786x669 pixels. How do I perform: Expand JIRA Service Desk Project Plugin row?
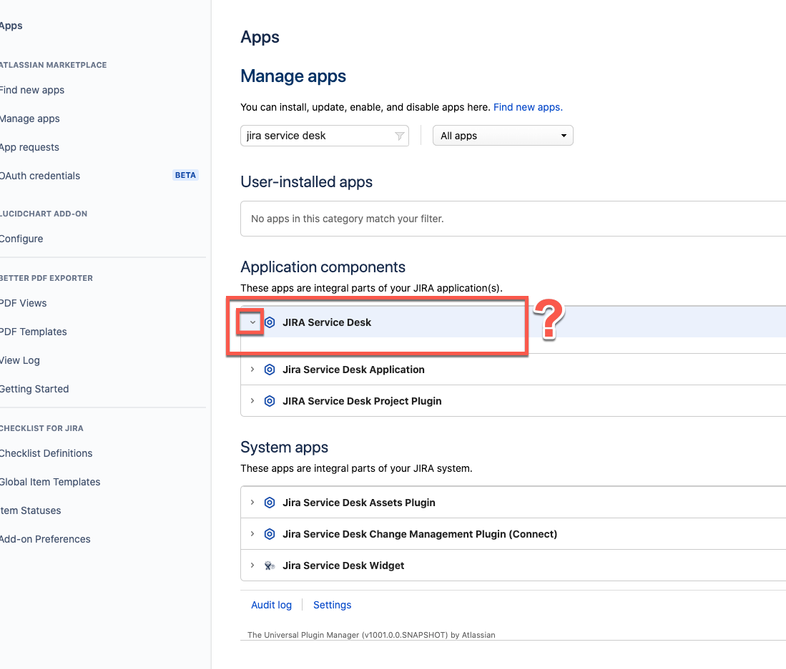pyautogui.click(x=253, y=401)
